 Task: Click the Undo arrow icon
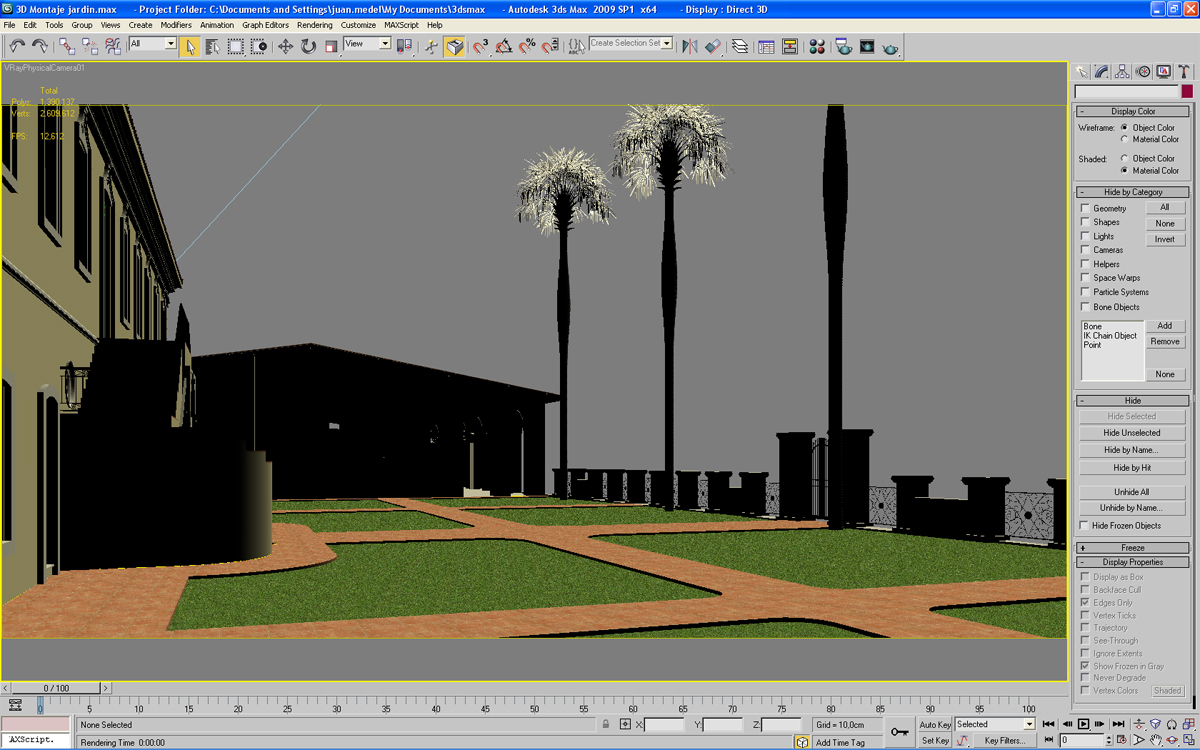[x=17, y=46]
